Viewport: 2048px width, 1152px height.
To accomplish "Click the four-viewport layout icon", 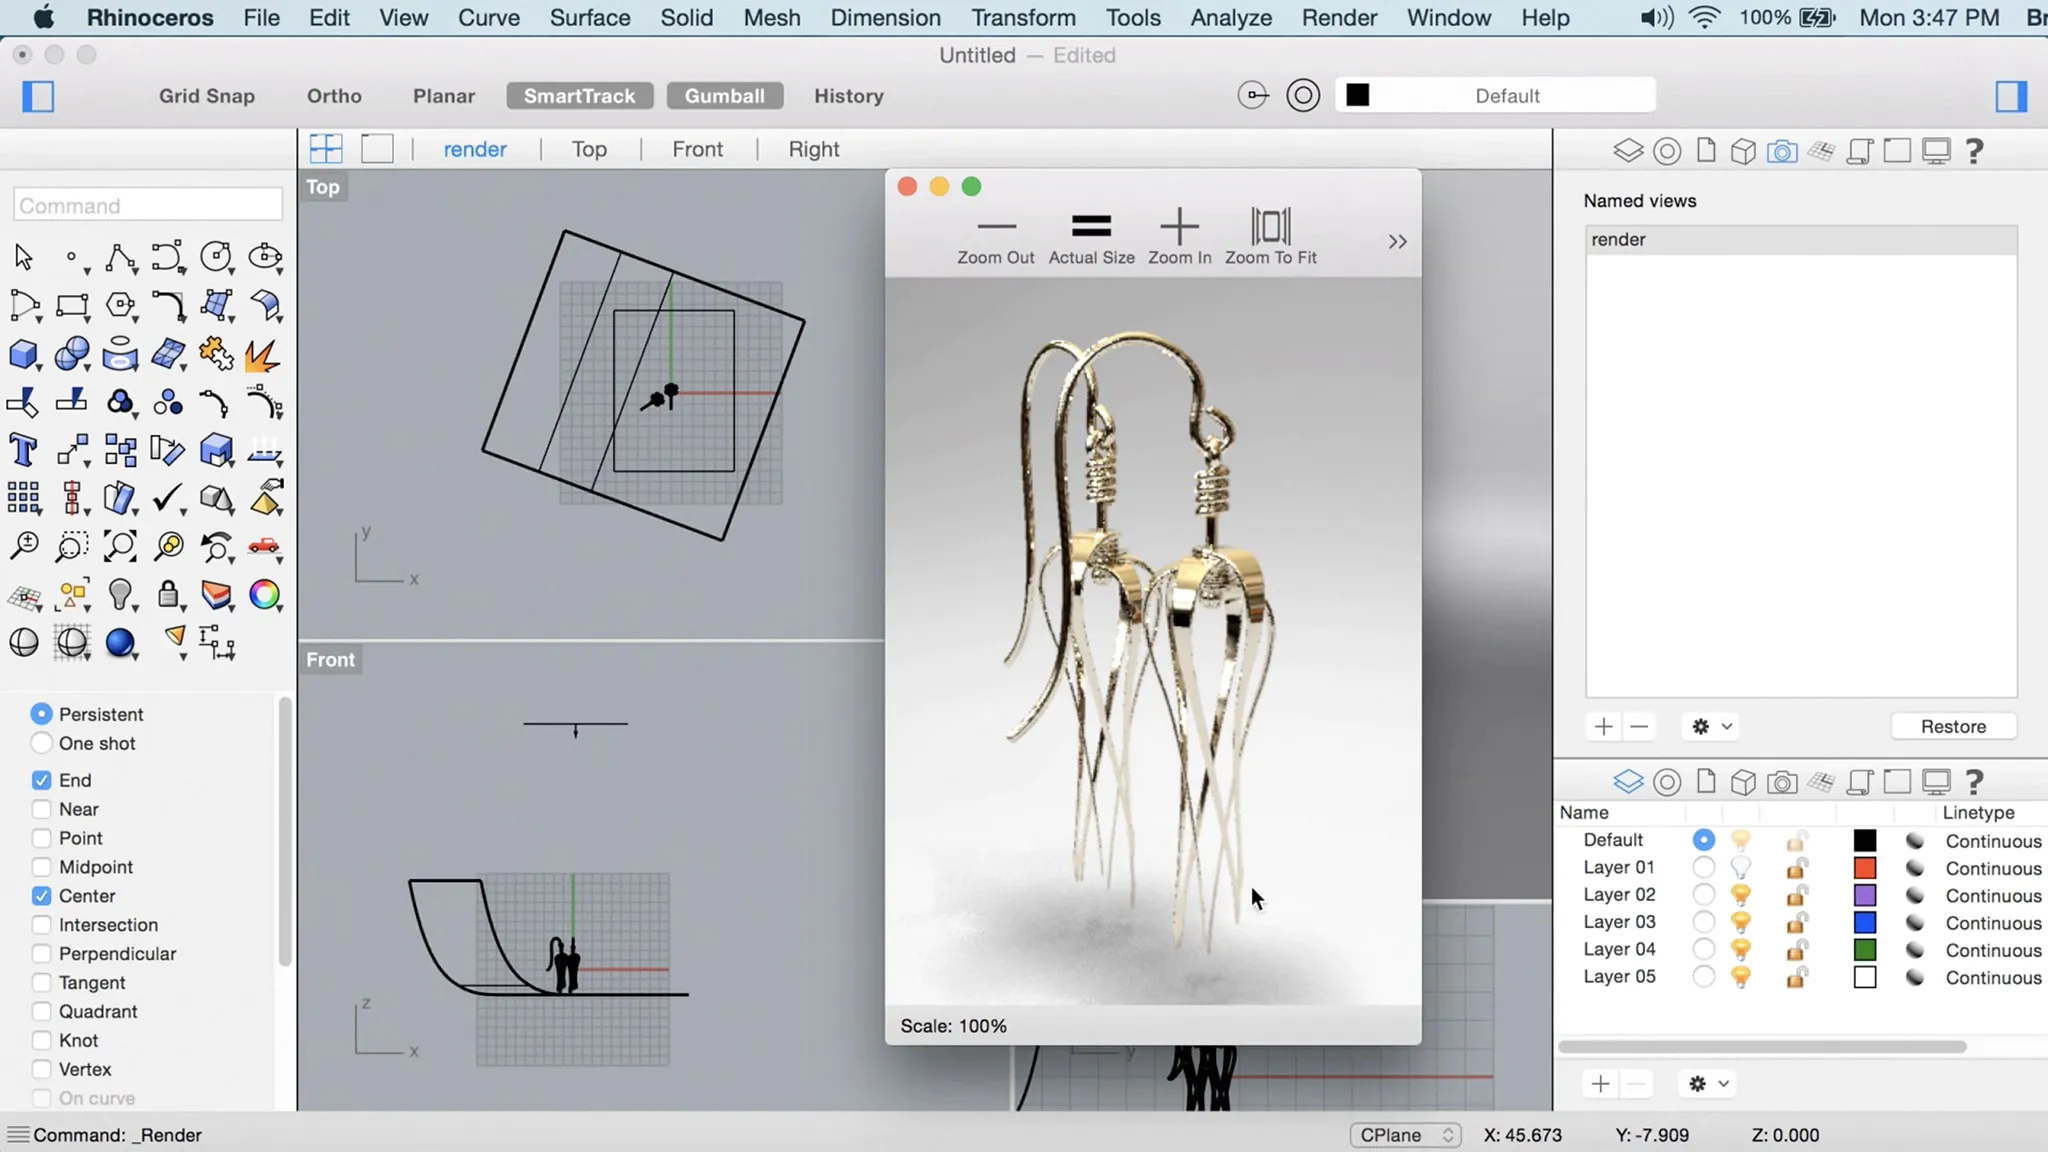I will 326,149.
